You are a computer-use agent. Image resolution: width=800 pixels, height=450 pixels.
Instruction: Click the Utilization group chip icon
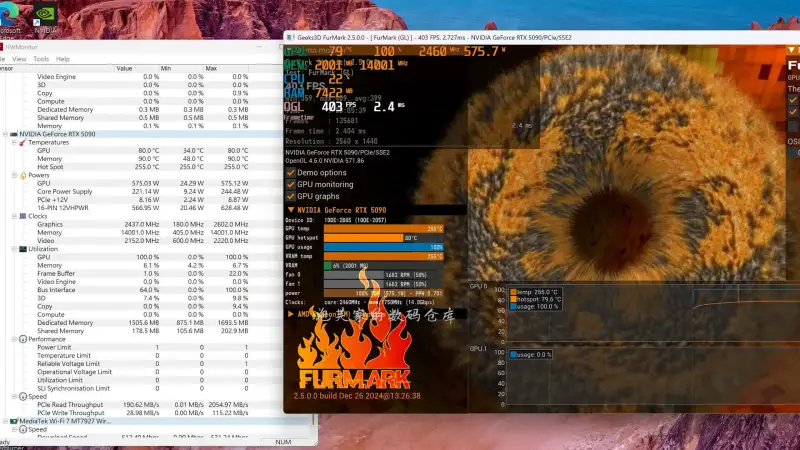click(x=23, y=249)
